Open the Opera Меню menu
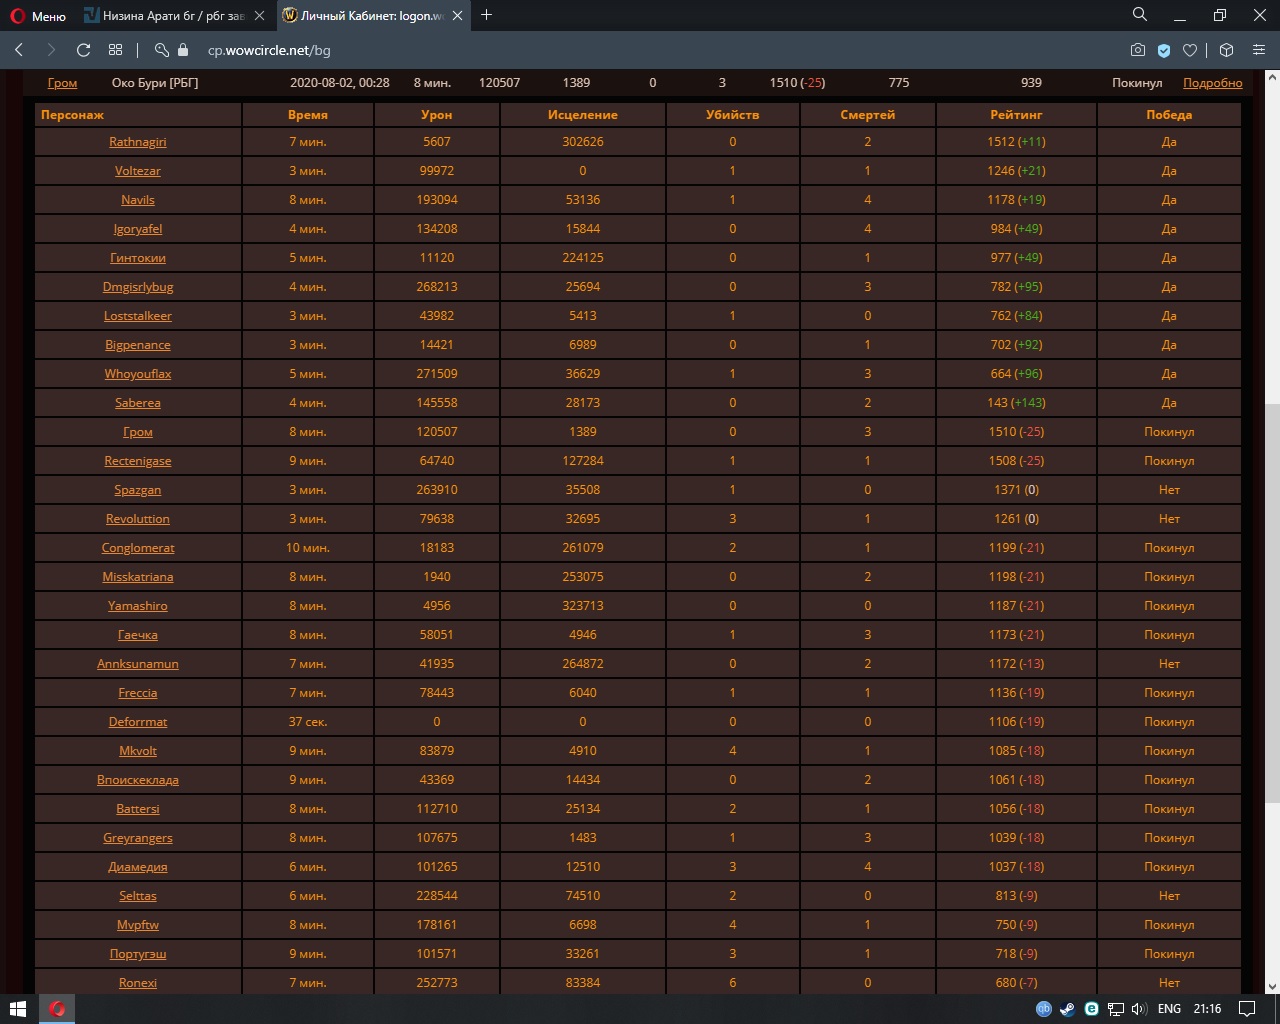The height and width of the screenshot is (1024, 1280). [38, 16]
